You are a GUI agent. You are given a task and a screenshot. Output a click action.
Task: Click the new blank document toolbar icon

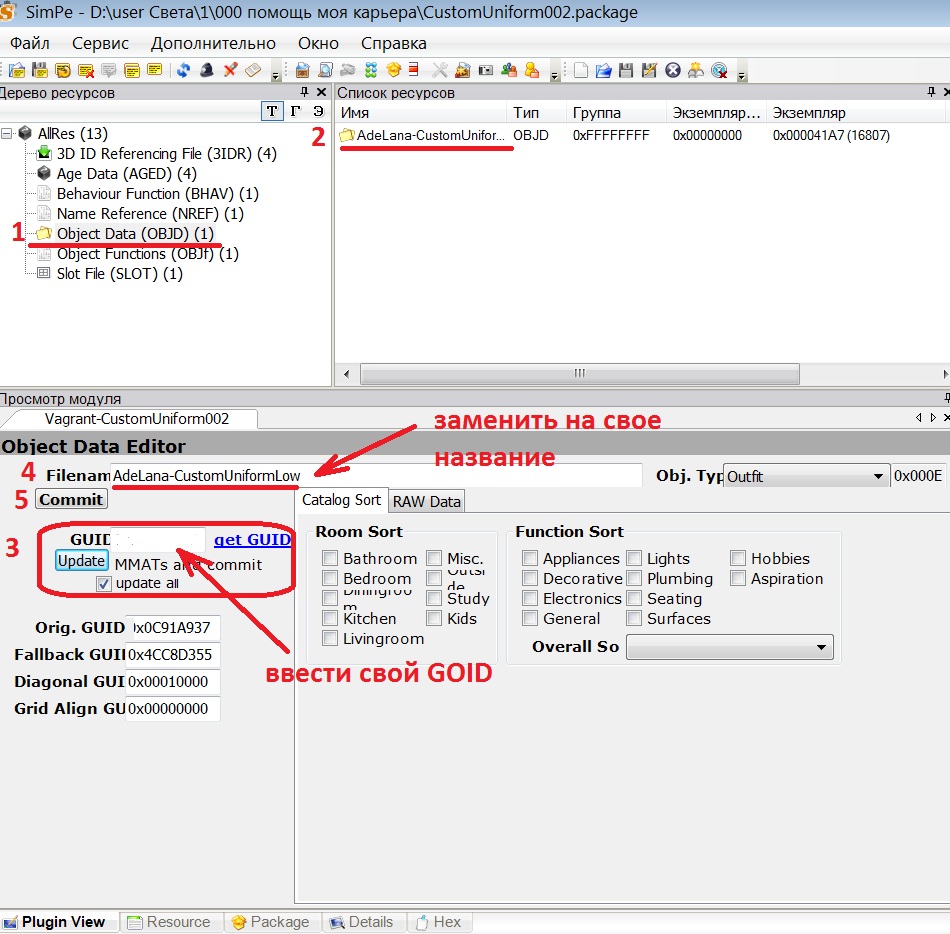581,70
